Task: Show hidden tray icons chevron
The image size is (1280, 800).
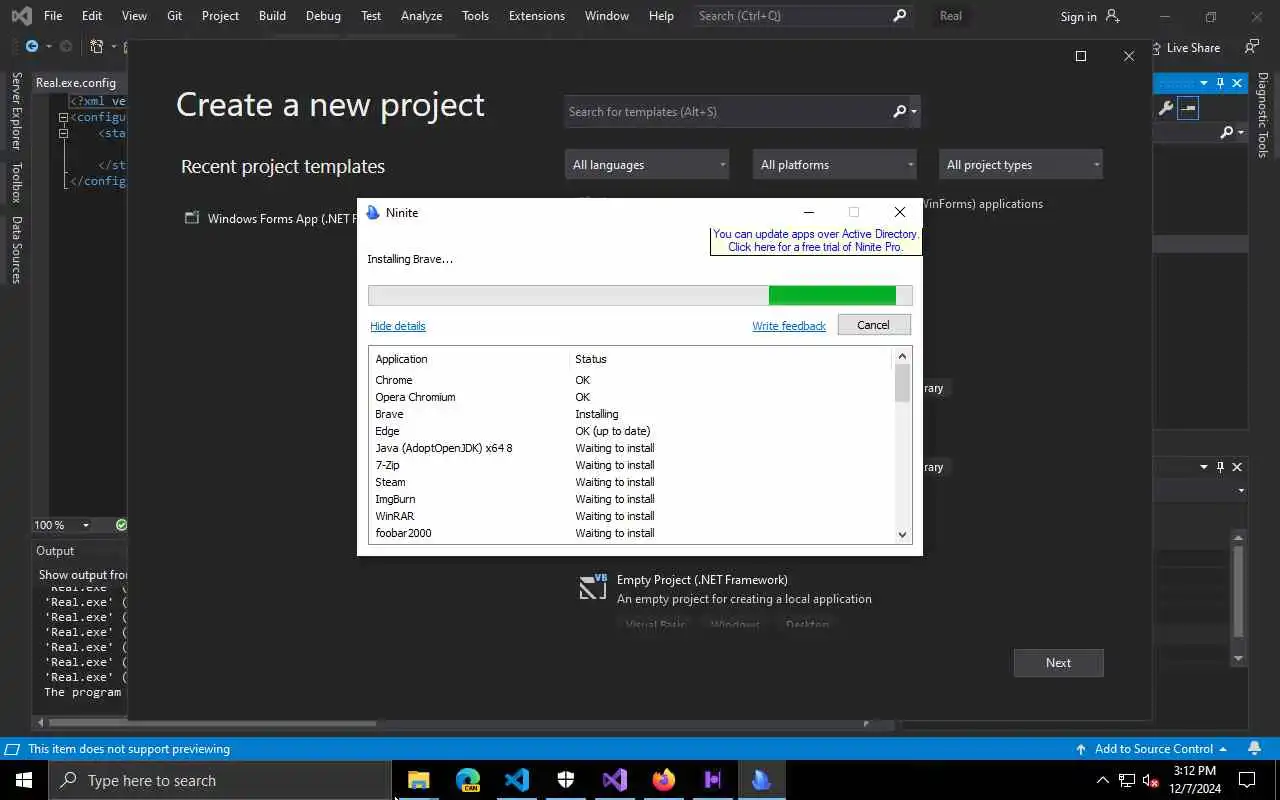Action: coord(1103,780)
